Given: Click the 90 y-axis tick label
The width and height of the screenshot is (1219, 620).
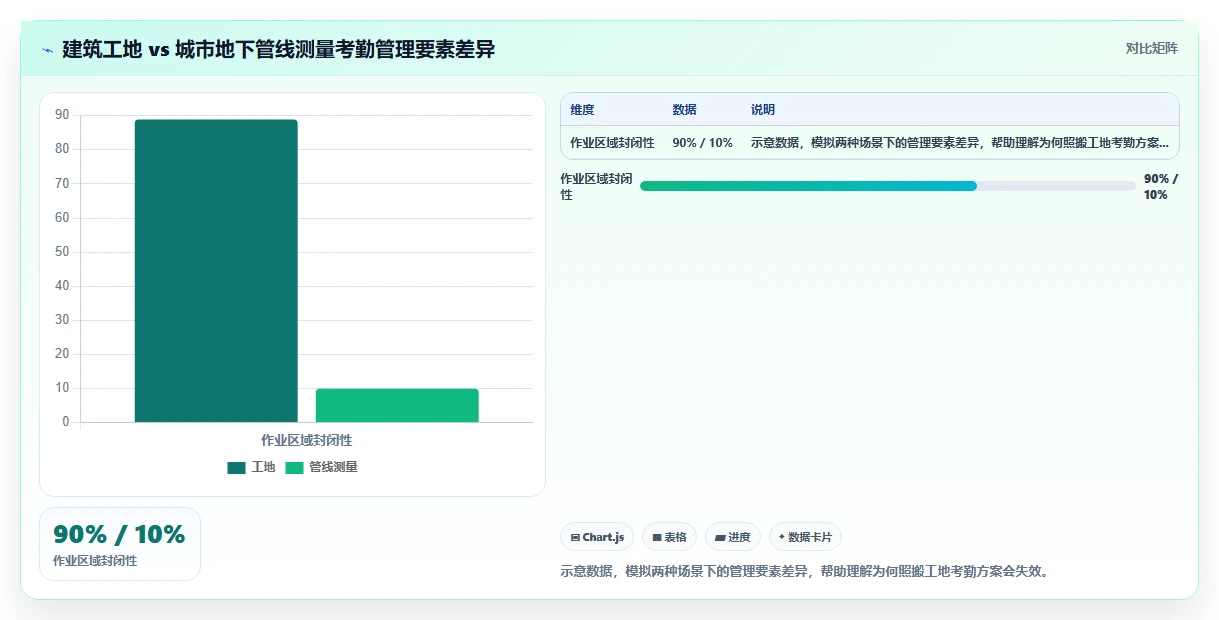Looking at the screenshot, I should click(62, 115).
